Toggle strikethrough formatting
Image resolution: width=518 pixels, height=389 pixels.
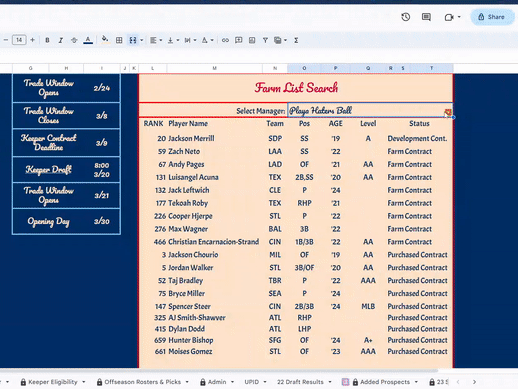(74, 40)
